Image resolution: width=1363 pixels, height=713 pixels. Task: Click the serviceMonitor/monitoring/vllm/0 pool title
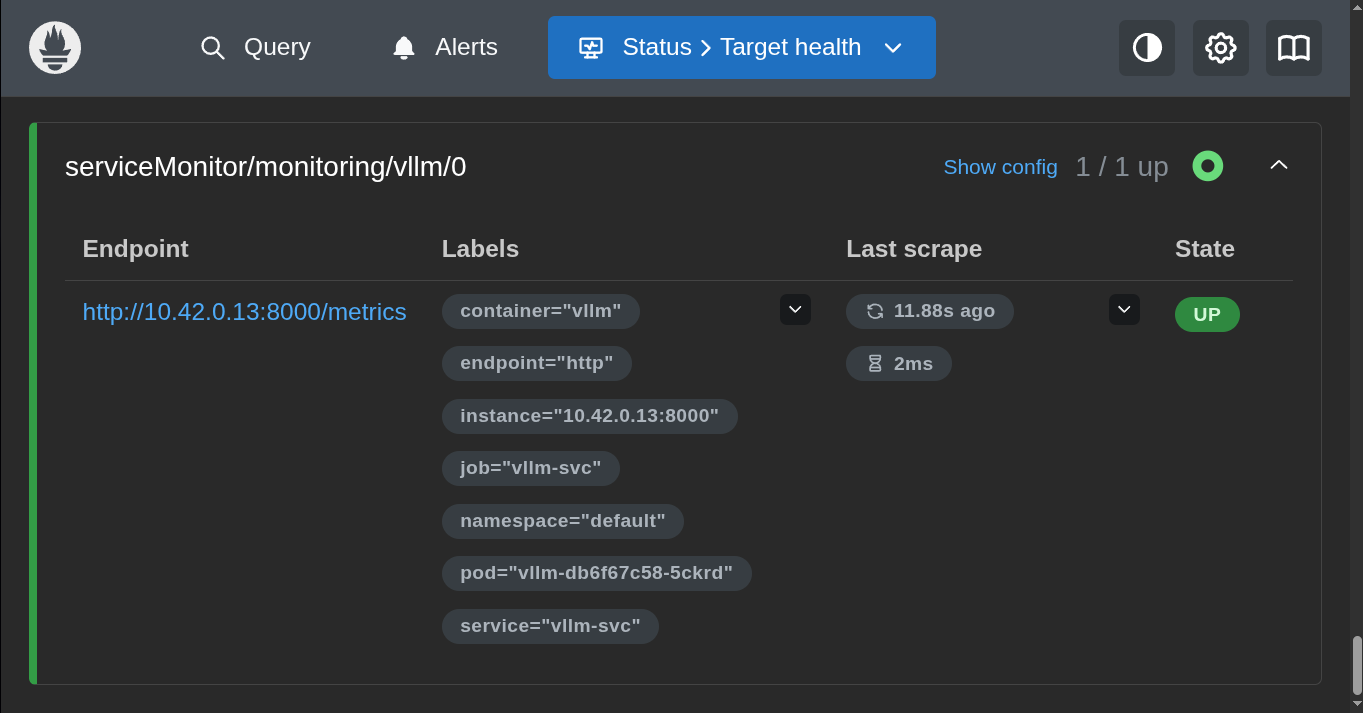[266, 167]
